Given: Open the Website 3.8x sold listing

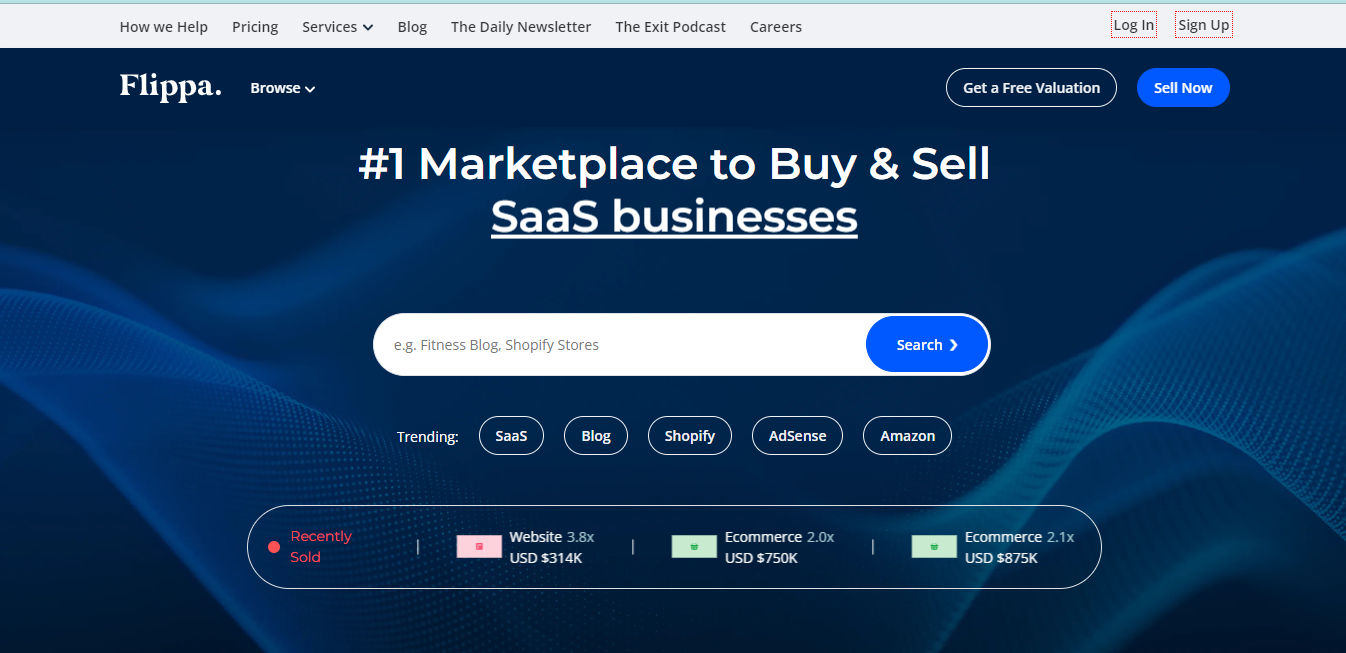Looking at the screenshot, I should click(526, 547).
